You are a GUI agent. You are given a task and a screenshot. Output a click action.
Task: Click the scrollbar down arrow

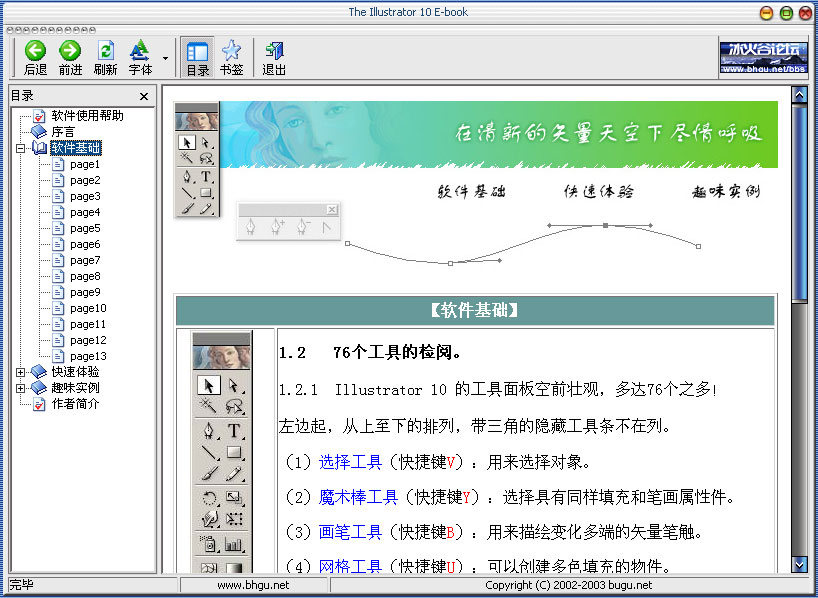(x=799, y=564)
